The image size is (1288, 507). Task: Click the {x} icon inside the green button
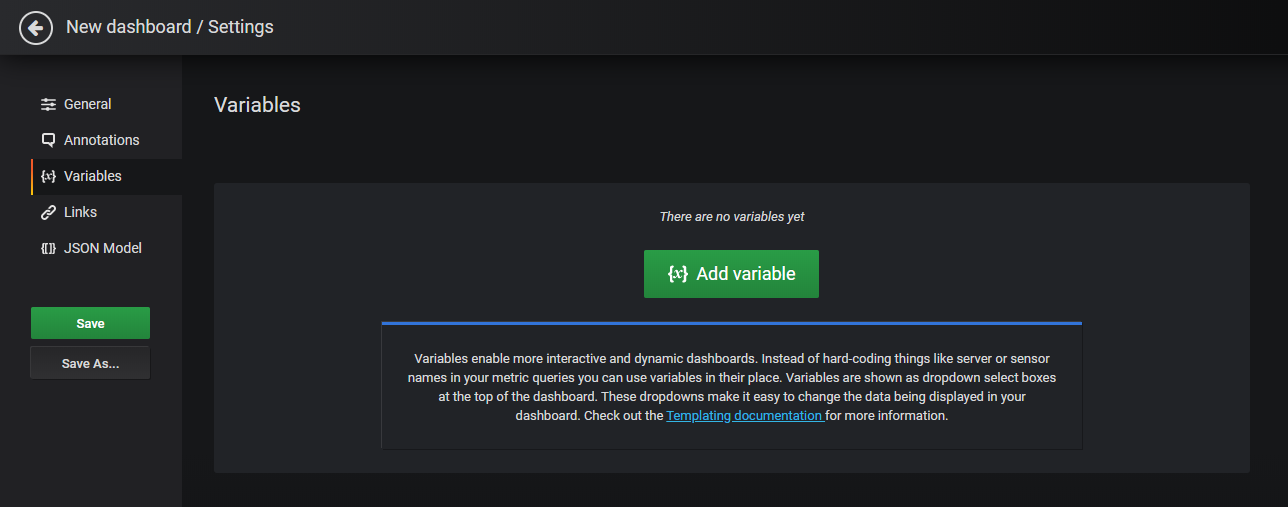(678, 274)
